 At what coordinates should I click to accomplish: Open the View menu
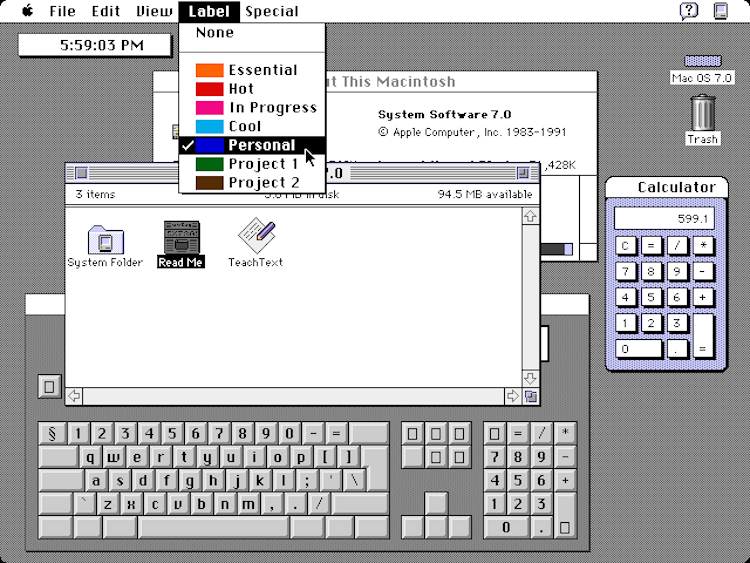coord(154,11)
